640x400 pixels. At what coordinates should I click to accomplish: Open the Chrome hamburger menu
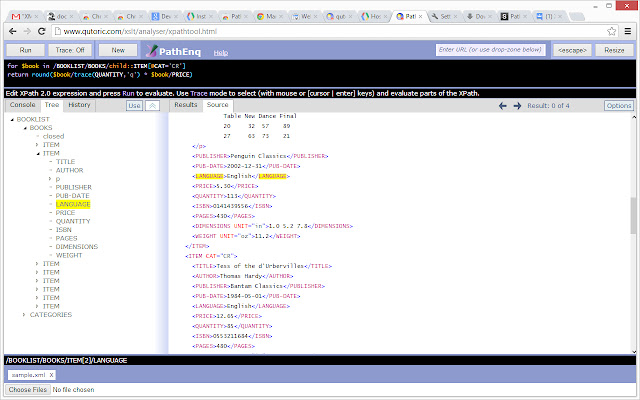[628, 31]
